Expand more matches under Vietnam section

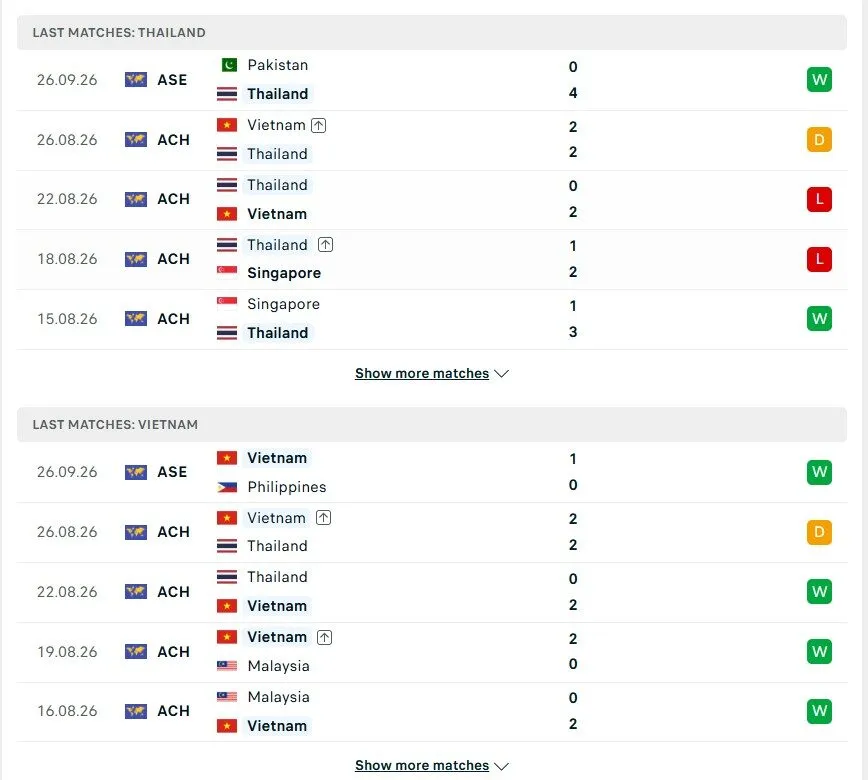pos(422,766)
